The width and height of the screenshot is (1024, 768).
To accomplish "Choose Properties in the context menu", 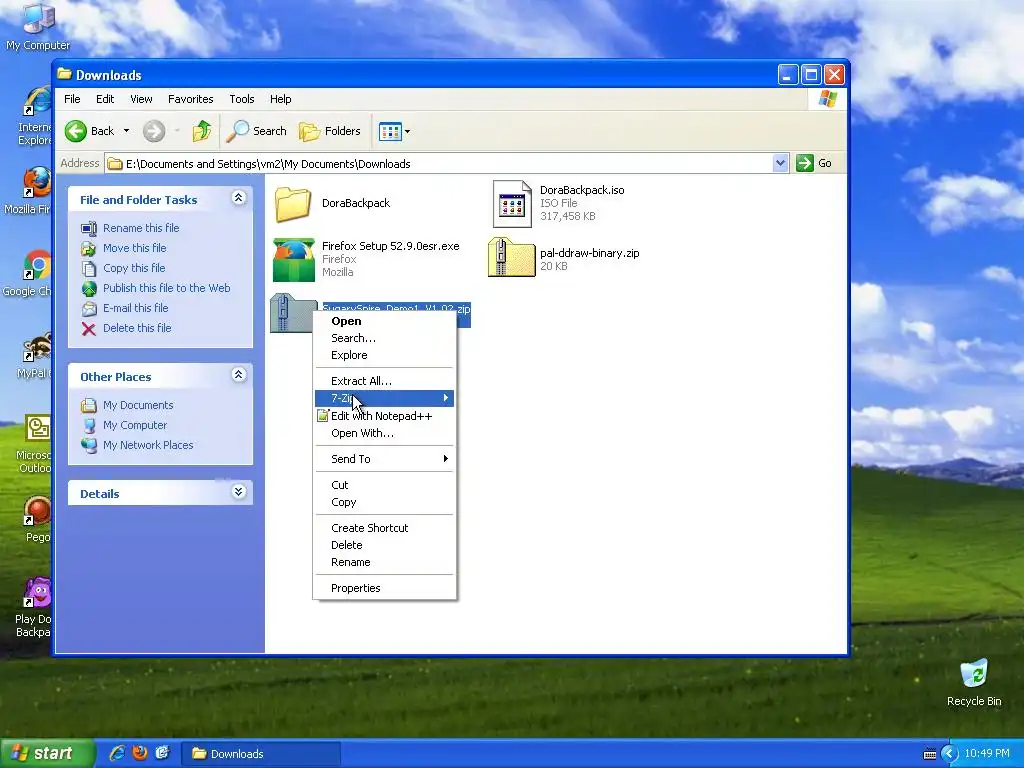I will tap(384, 588).
